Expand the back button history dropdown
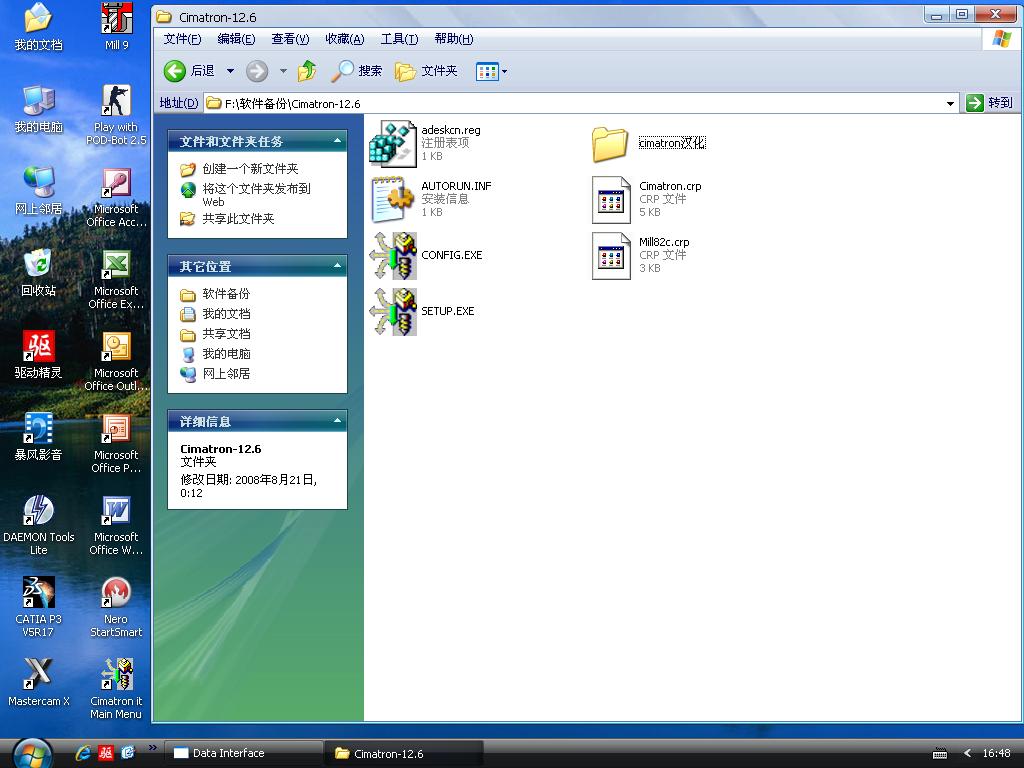Screen dimensions: 1024x768 [x=231, y=71]
